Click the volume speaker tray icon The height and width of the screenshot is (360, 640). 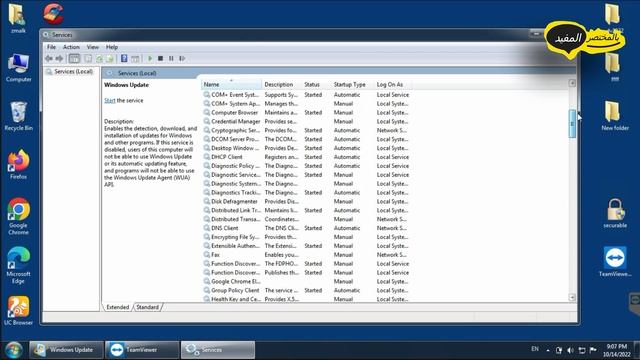(570, 350)
